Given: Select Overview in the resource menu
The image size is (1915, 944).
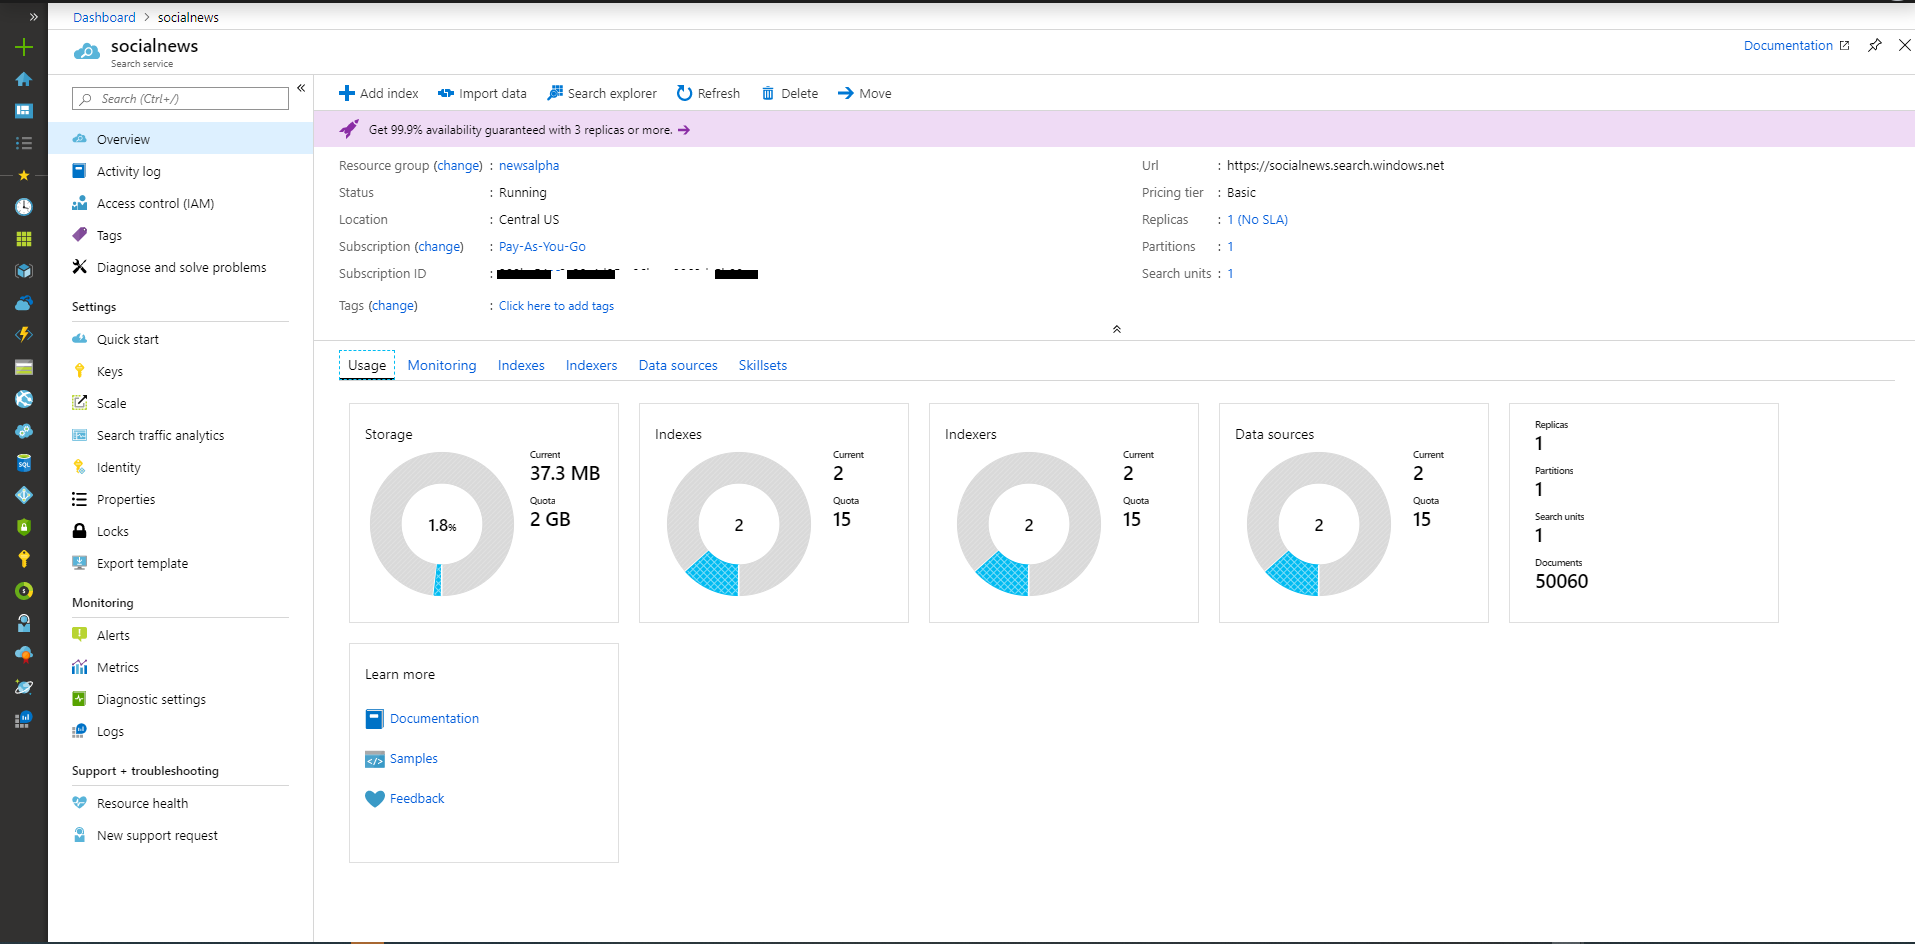Looking at the screenshot, I should tap(180, 139).
